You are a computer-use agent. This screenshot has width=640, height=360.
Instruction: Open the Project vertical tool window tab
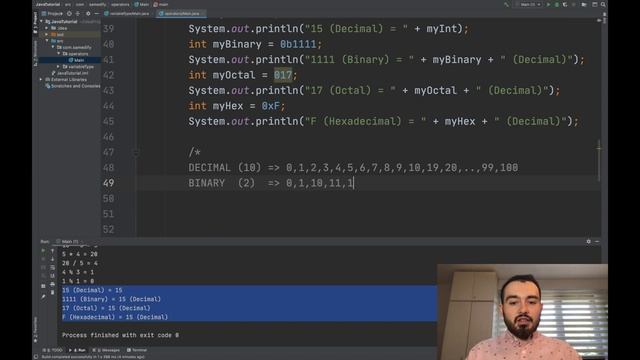pyautogui.click(x=36, y=22)
